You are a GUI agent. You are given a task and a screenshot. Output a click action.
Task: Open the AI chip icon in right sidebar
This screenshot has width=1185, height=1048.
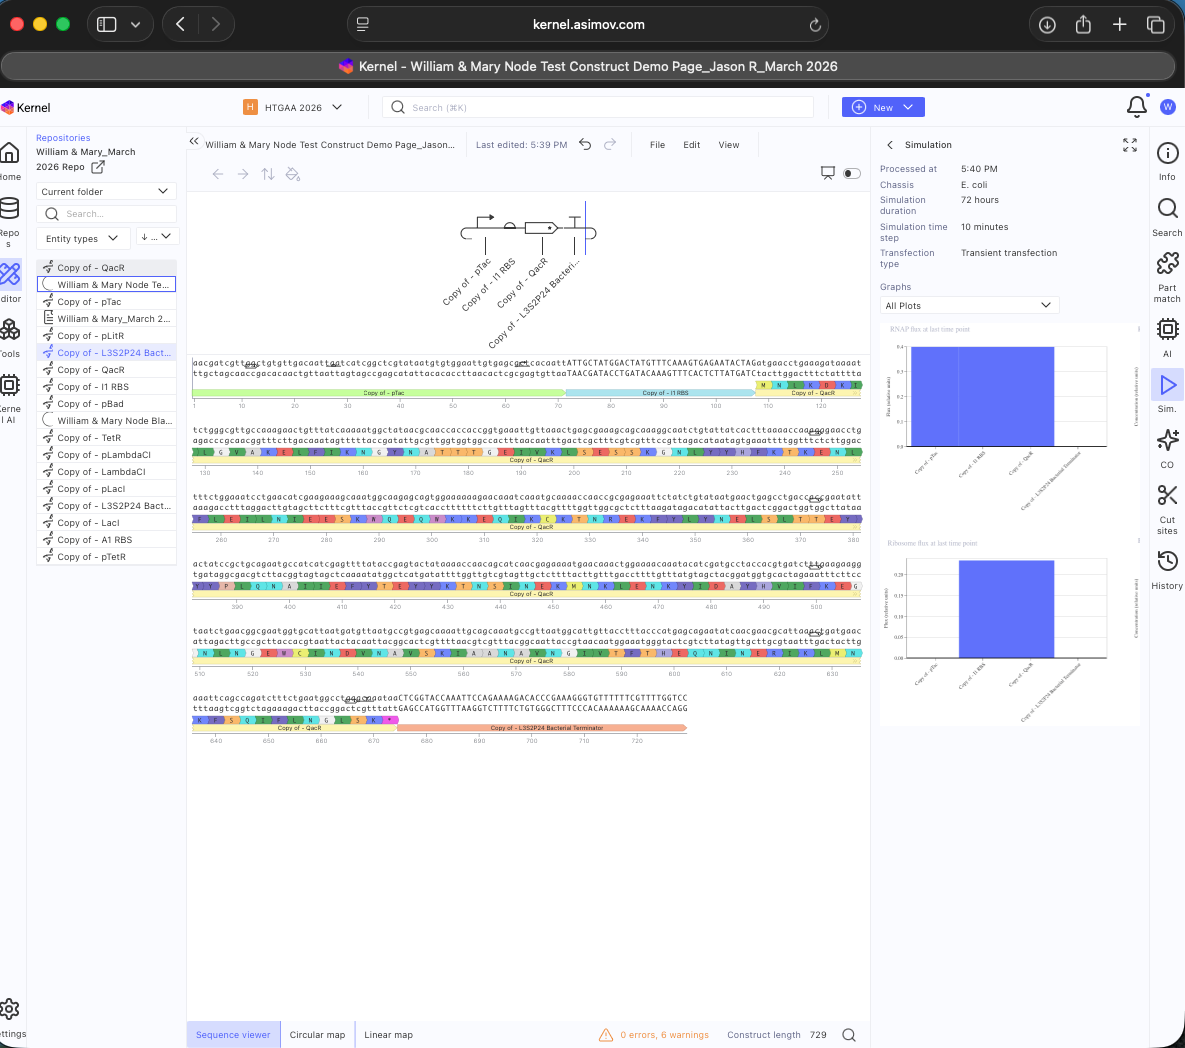[1167, 329]
